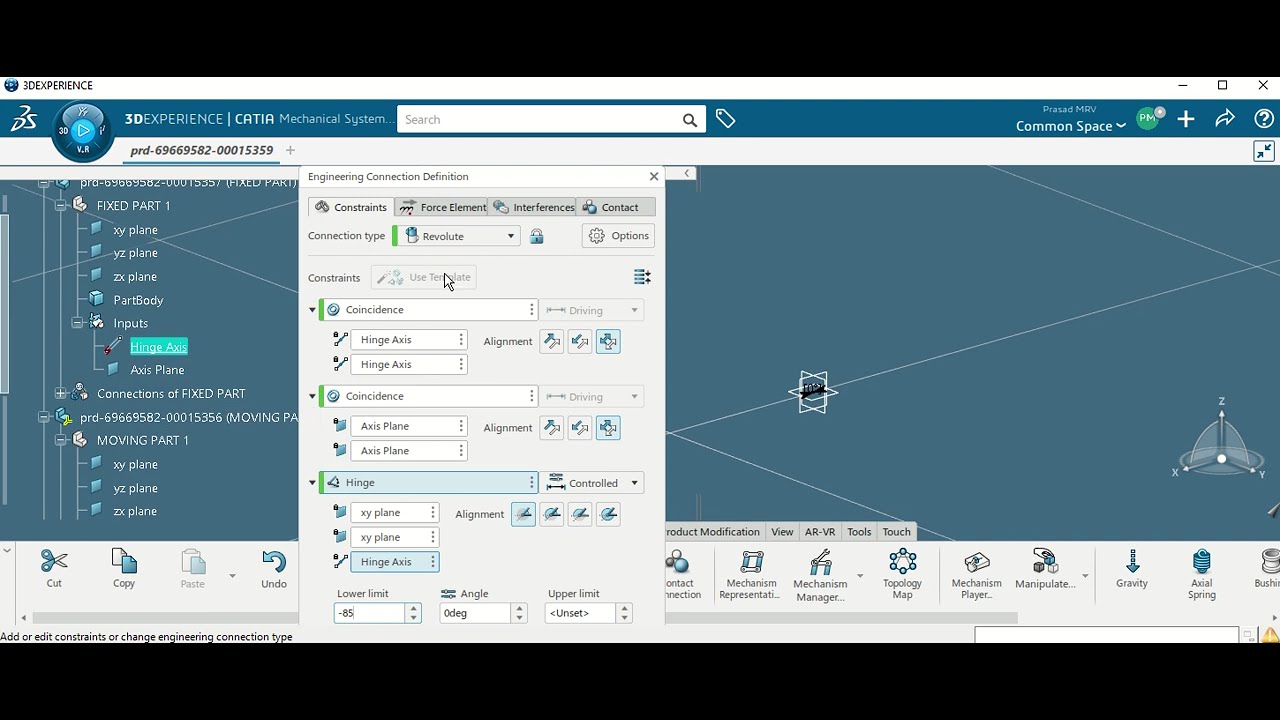This screenshot has width=1280, height=720.
Task: Click the add new tab plus icon
Action: (x=290, y=150)
